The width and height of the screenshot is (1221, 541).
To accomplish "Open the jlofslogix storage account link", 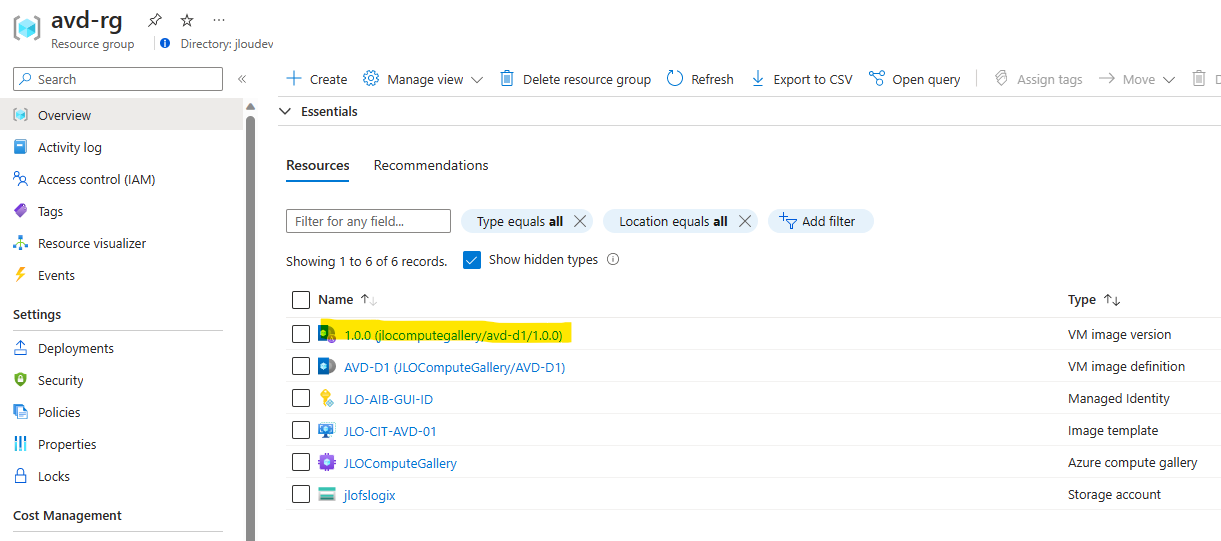I will coord(370,495).
